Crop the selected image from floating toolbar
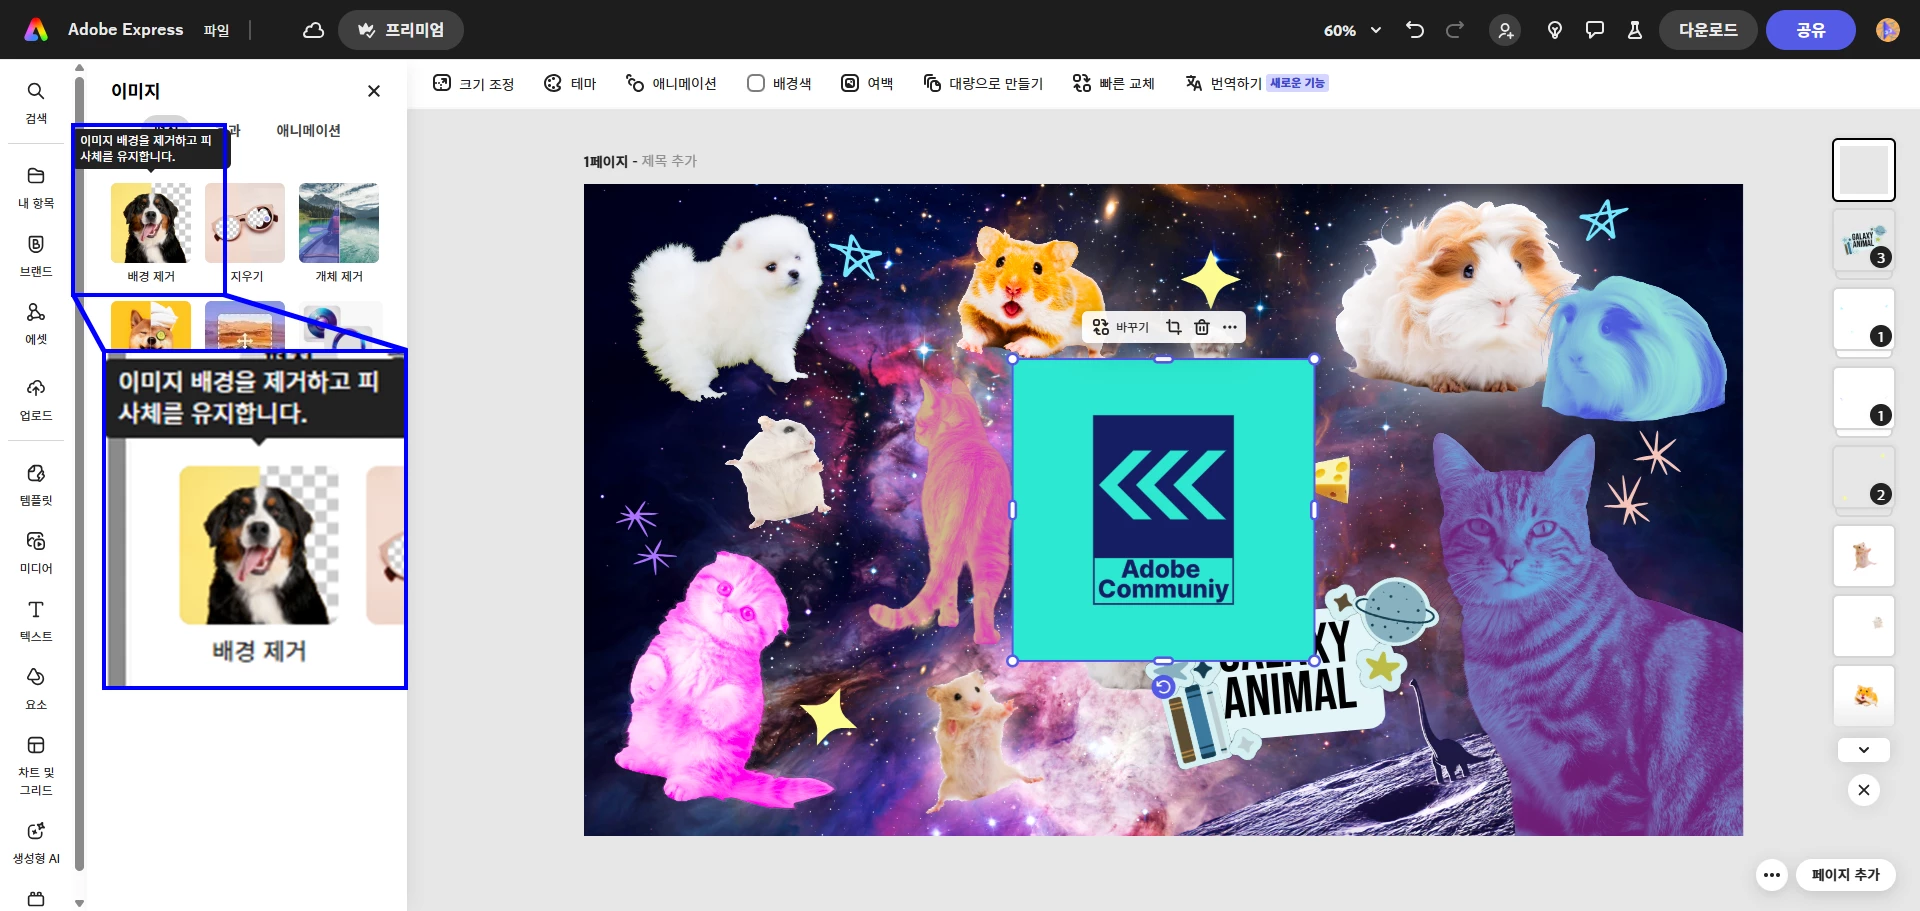Screen dimensions: 1920x911 1174,327
